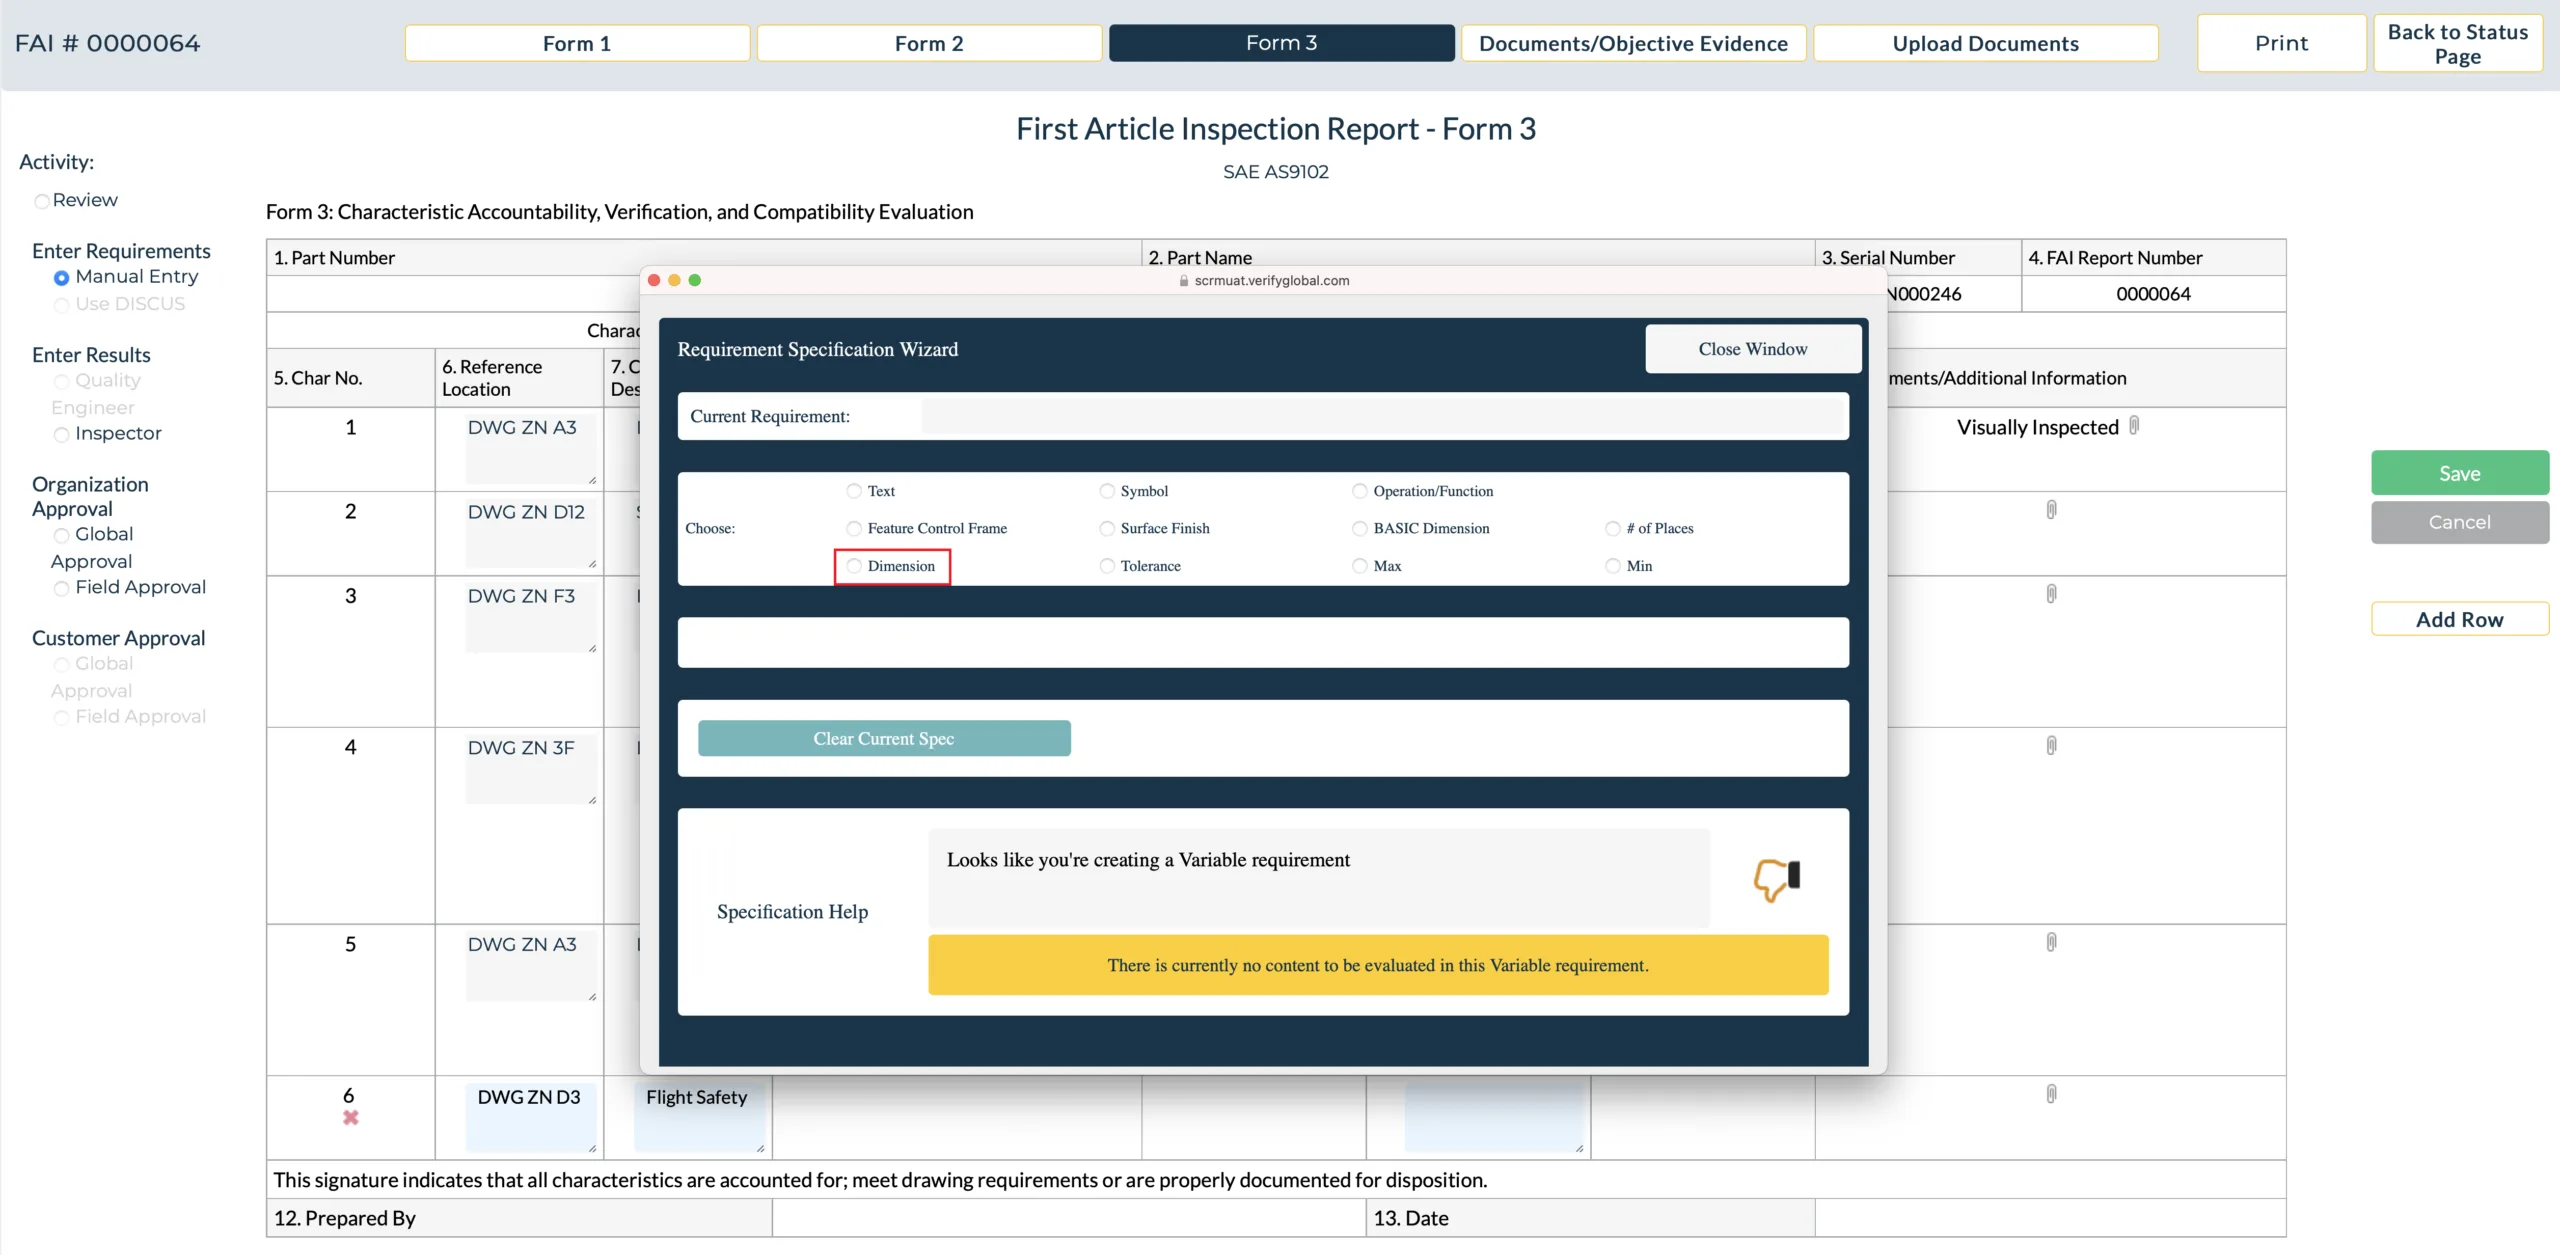Click the paperclip attachment icon in row 2
This screenshot has width=2560, height=1255.
click(x=2051, y=510)
